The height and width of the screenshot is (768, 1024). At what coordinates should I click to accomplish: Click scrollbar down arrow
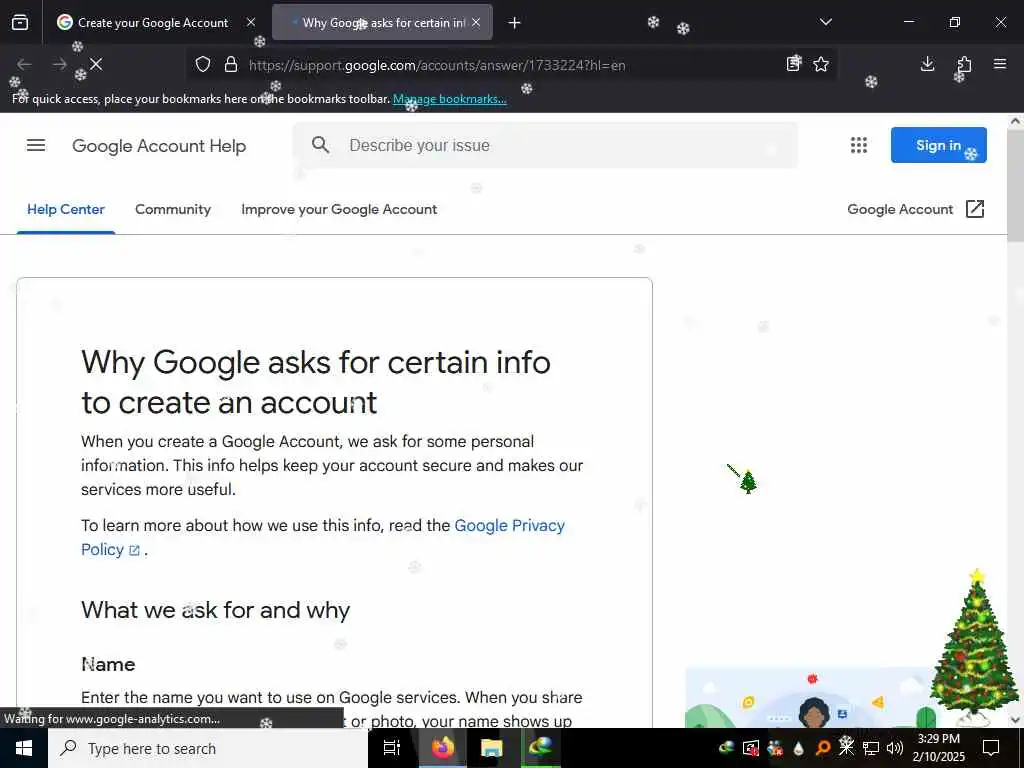pyautogui.click(x=1015, y=720)
